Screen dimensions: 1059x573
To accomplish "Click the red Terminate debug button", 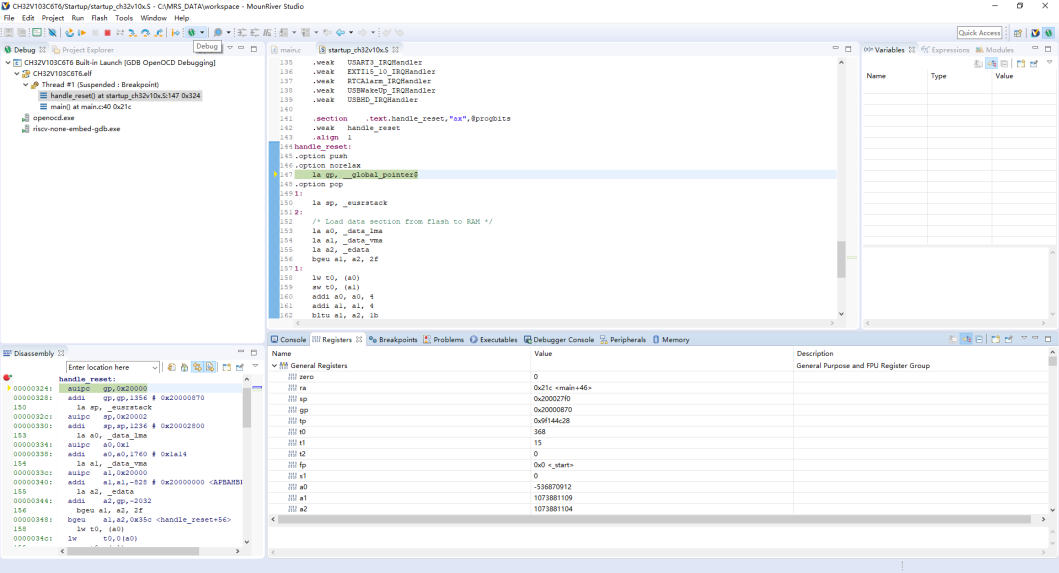I will pyautogui.click(x=107, y=33).
